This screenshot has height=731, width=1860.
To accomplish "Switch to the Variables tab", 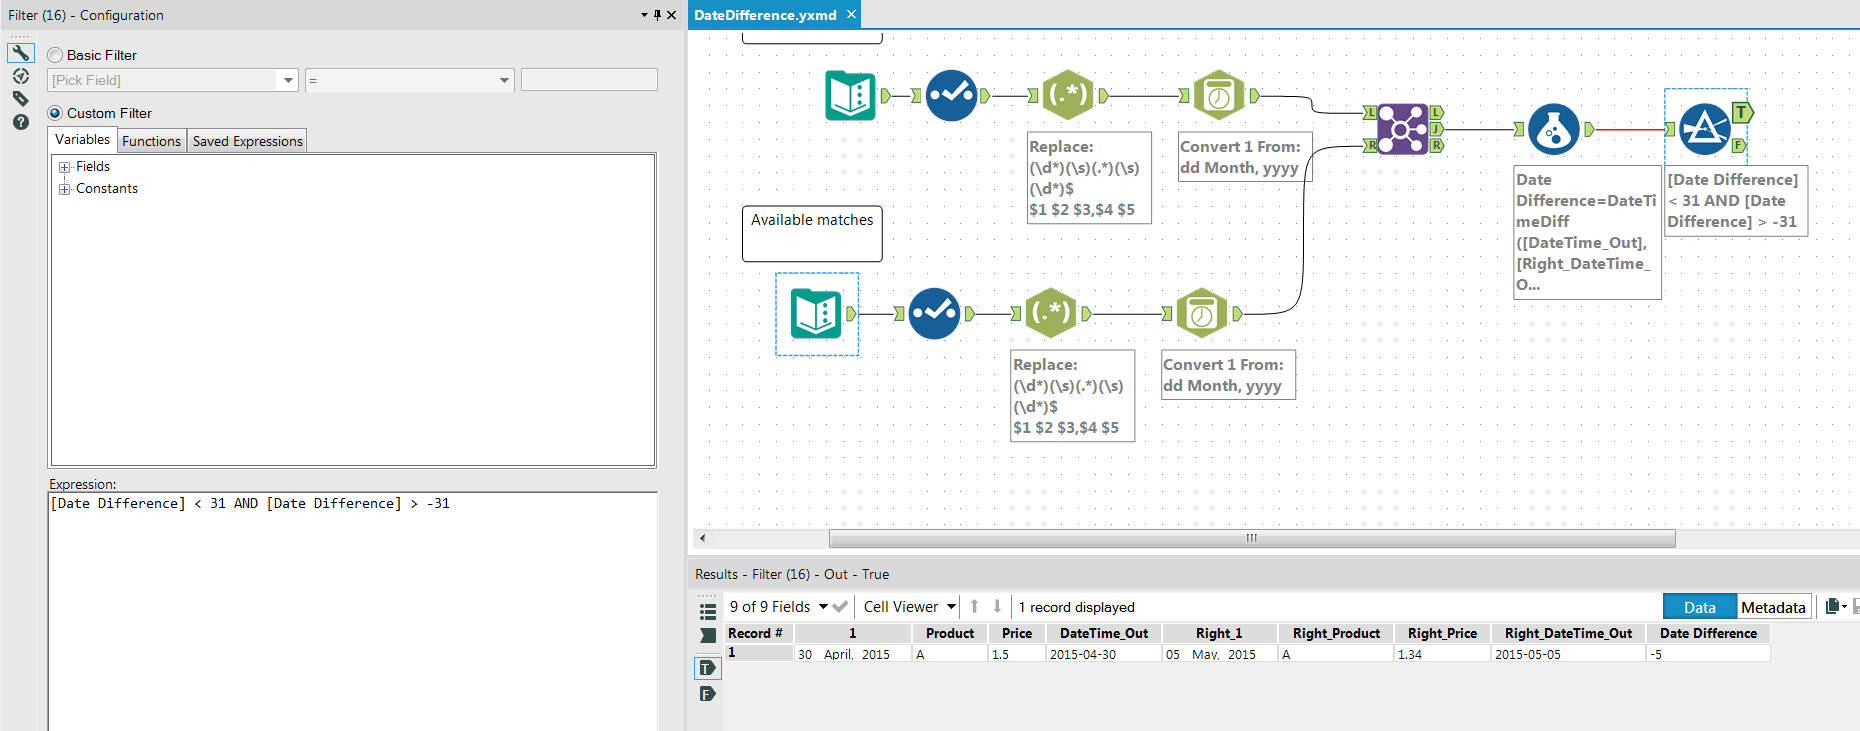I will click(82, 140).
